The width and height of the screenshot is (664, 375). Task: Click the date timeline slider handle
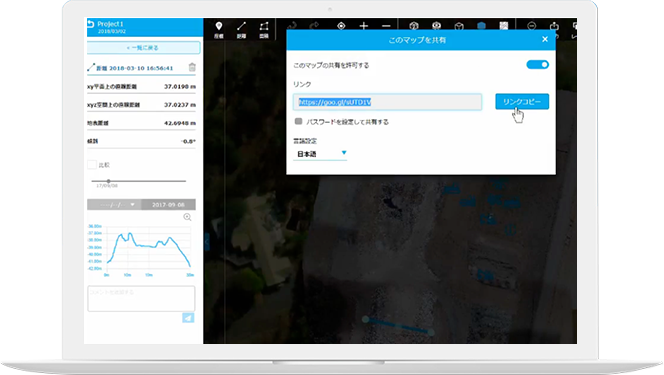(x=108, y=181)
